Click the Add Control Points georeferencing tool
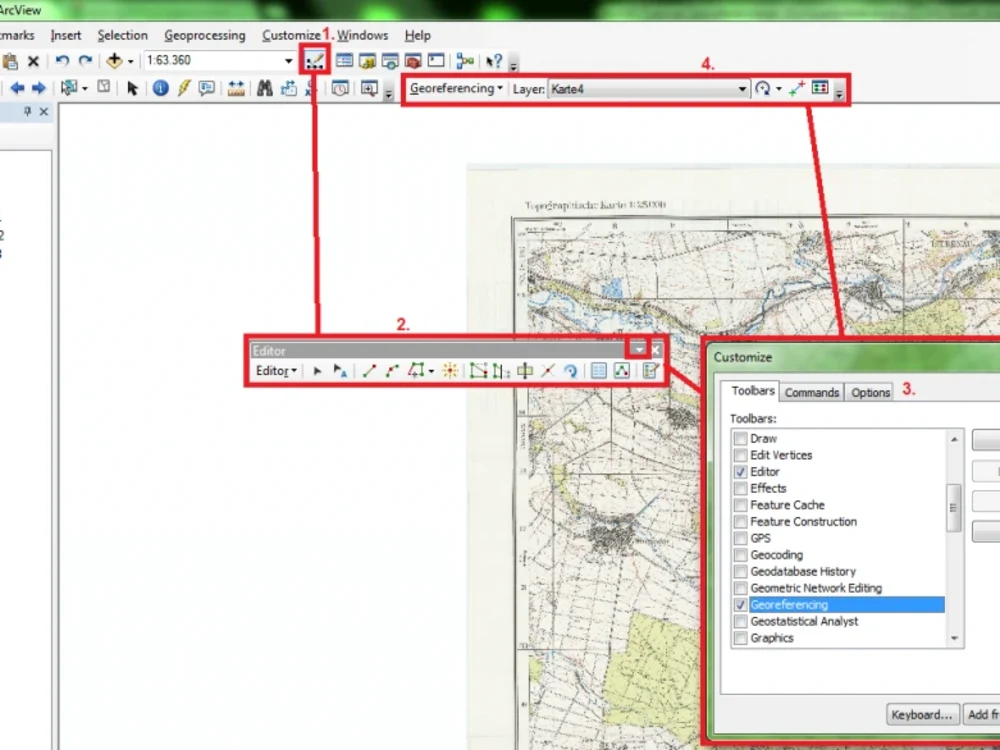This screenshot has width=1000, height=750. coord(796,88)
